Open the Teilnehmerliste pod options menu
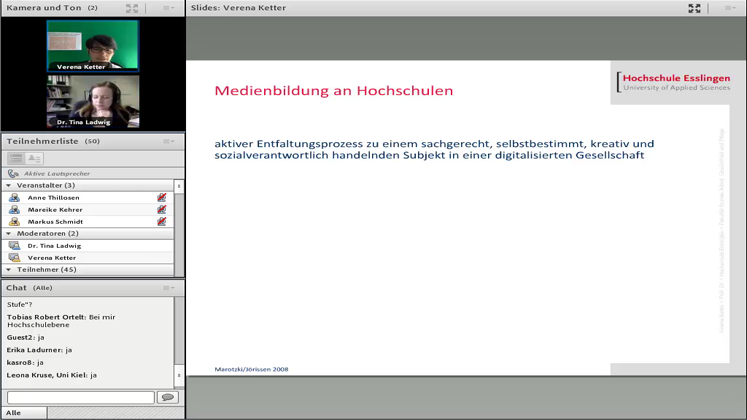 pyautogui.click(x=168, y=141)
